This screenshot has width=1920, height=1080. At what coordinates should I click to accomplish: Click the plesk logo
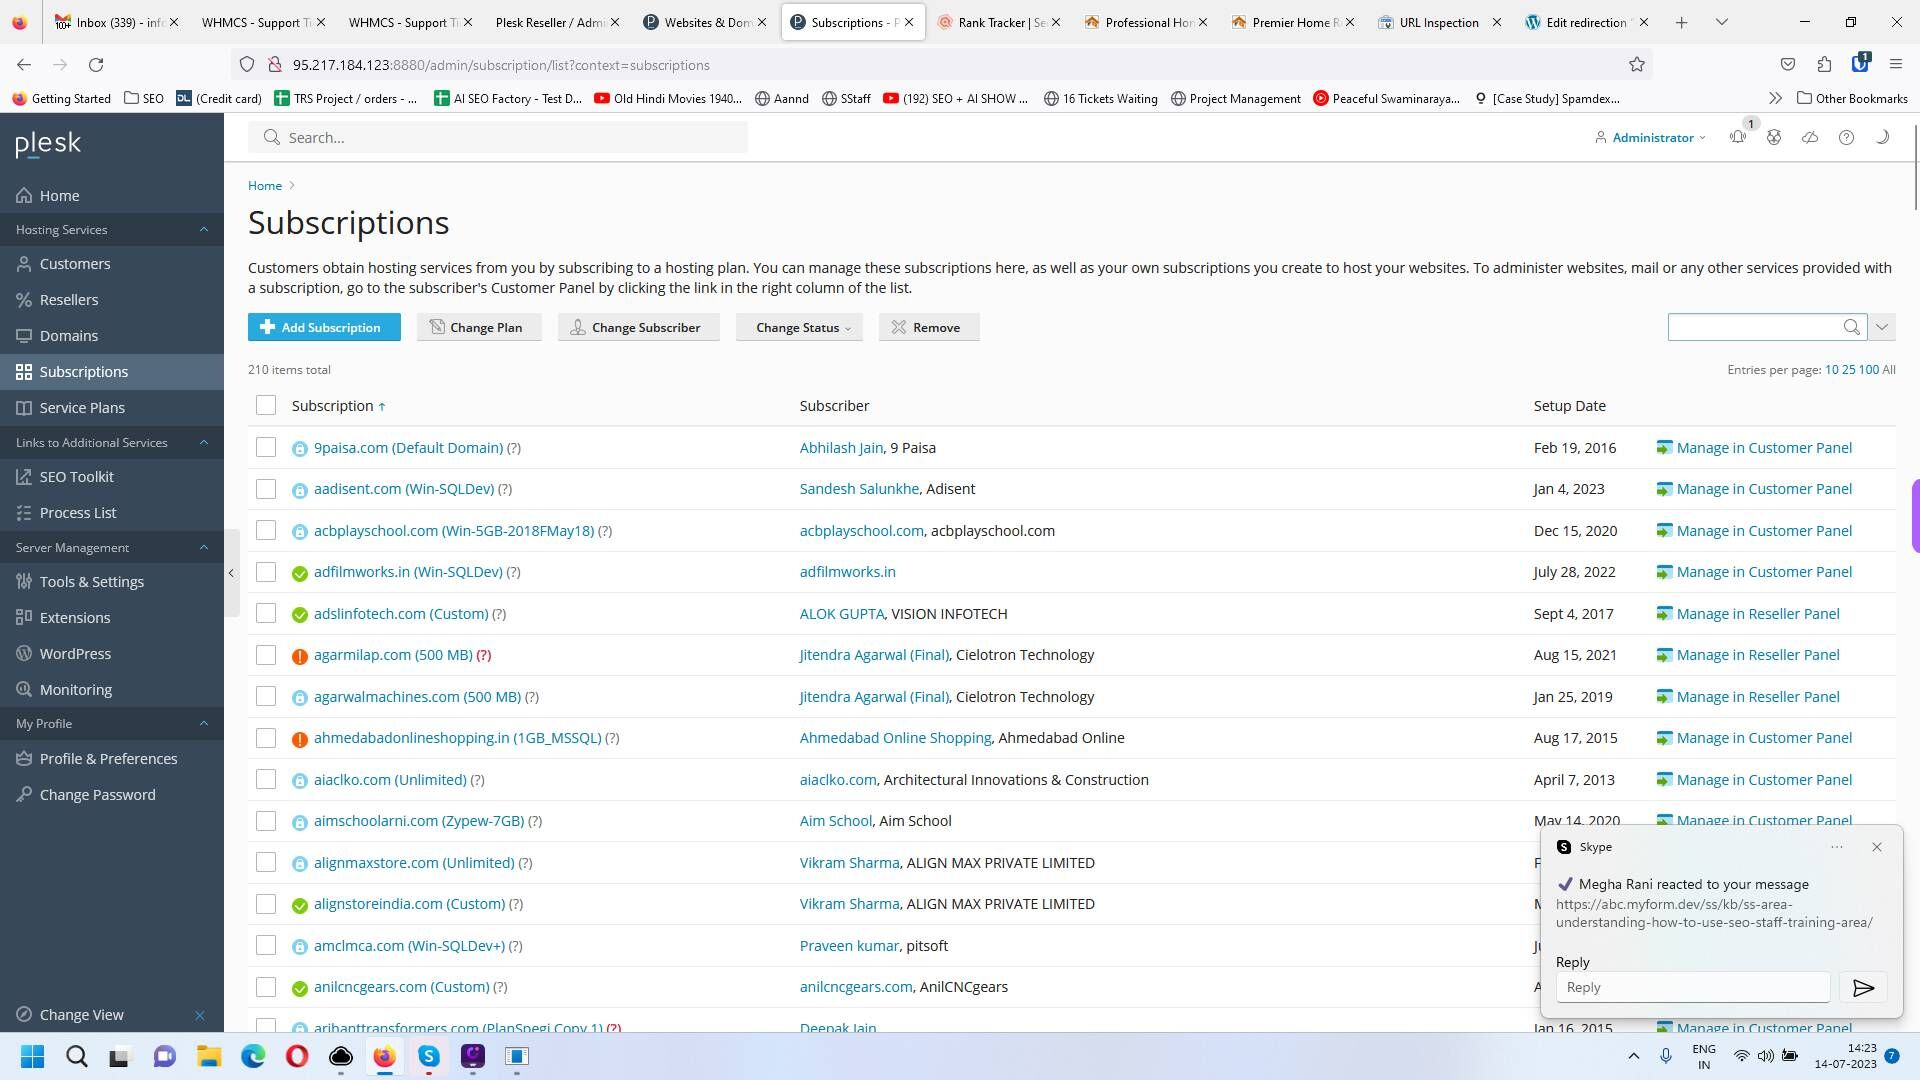(48, 144)
